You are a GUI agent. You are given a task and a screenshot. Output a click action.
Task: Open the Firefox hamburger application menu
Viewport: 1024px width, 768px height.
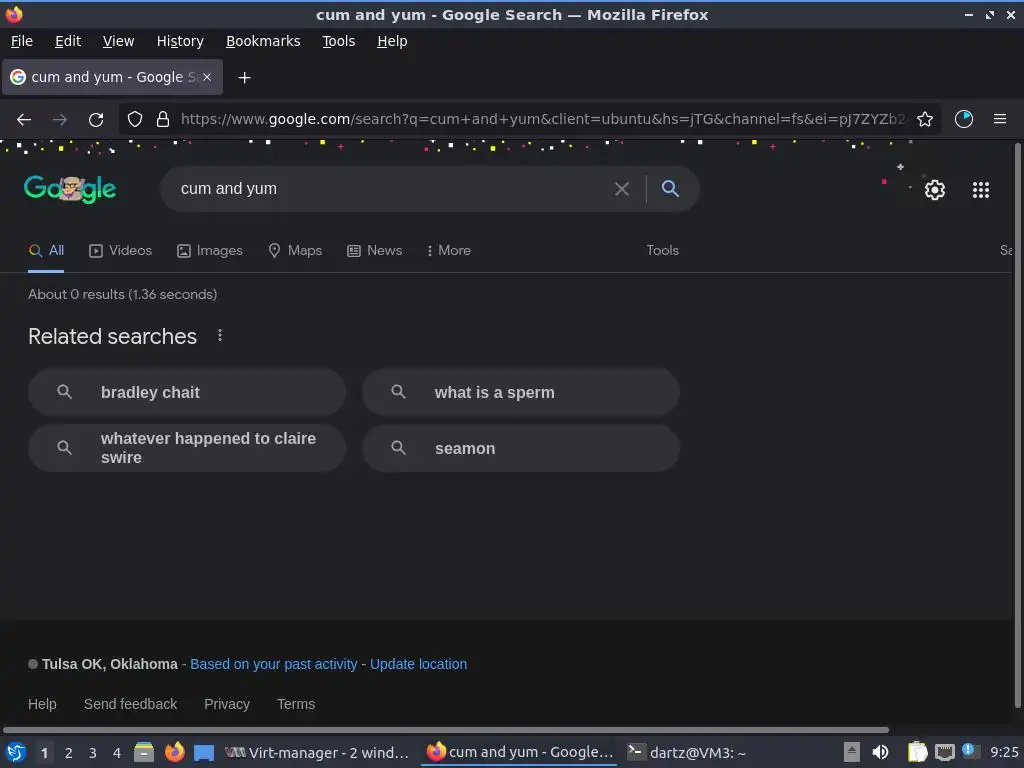1000,119
